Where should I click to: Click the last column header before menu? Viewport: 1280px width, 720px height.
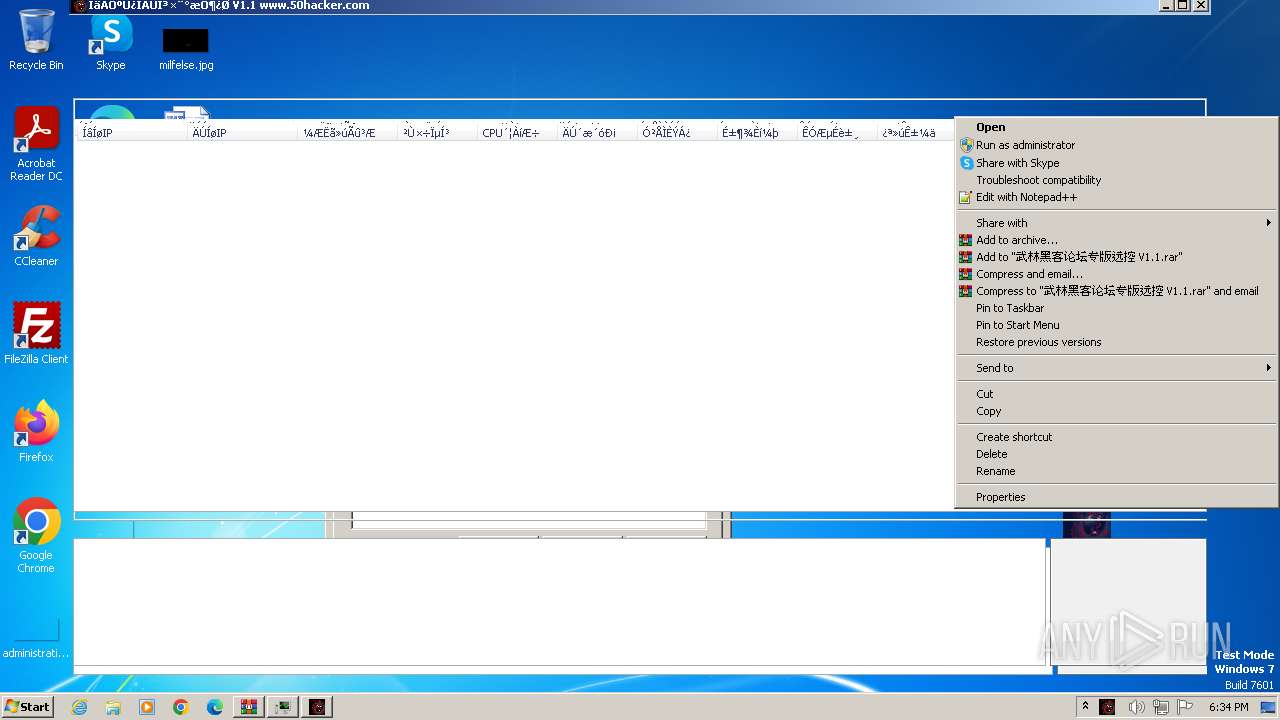(x=917, y=132)
